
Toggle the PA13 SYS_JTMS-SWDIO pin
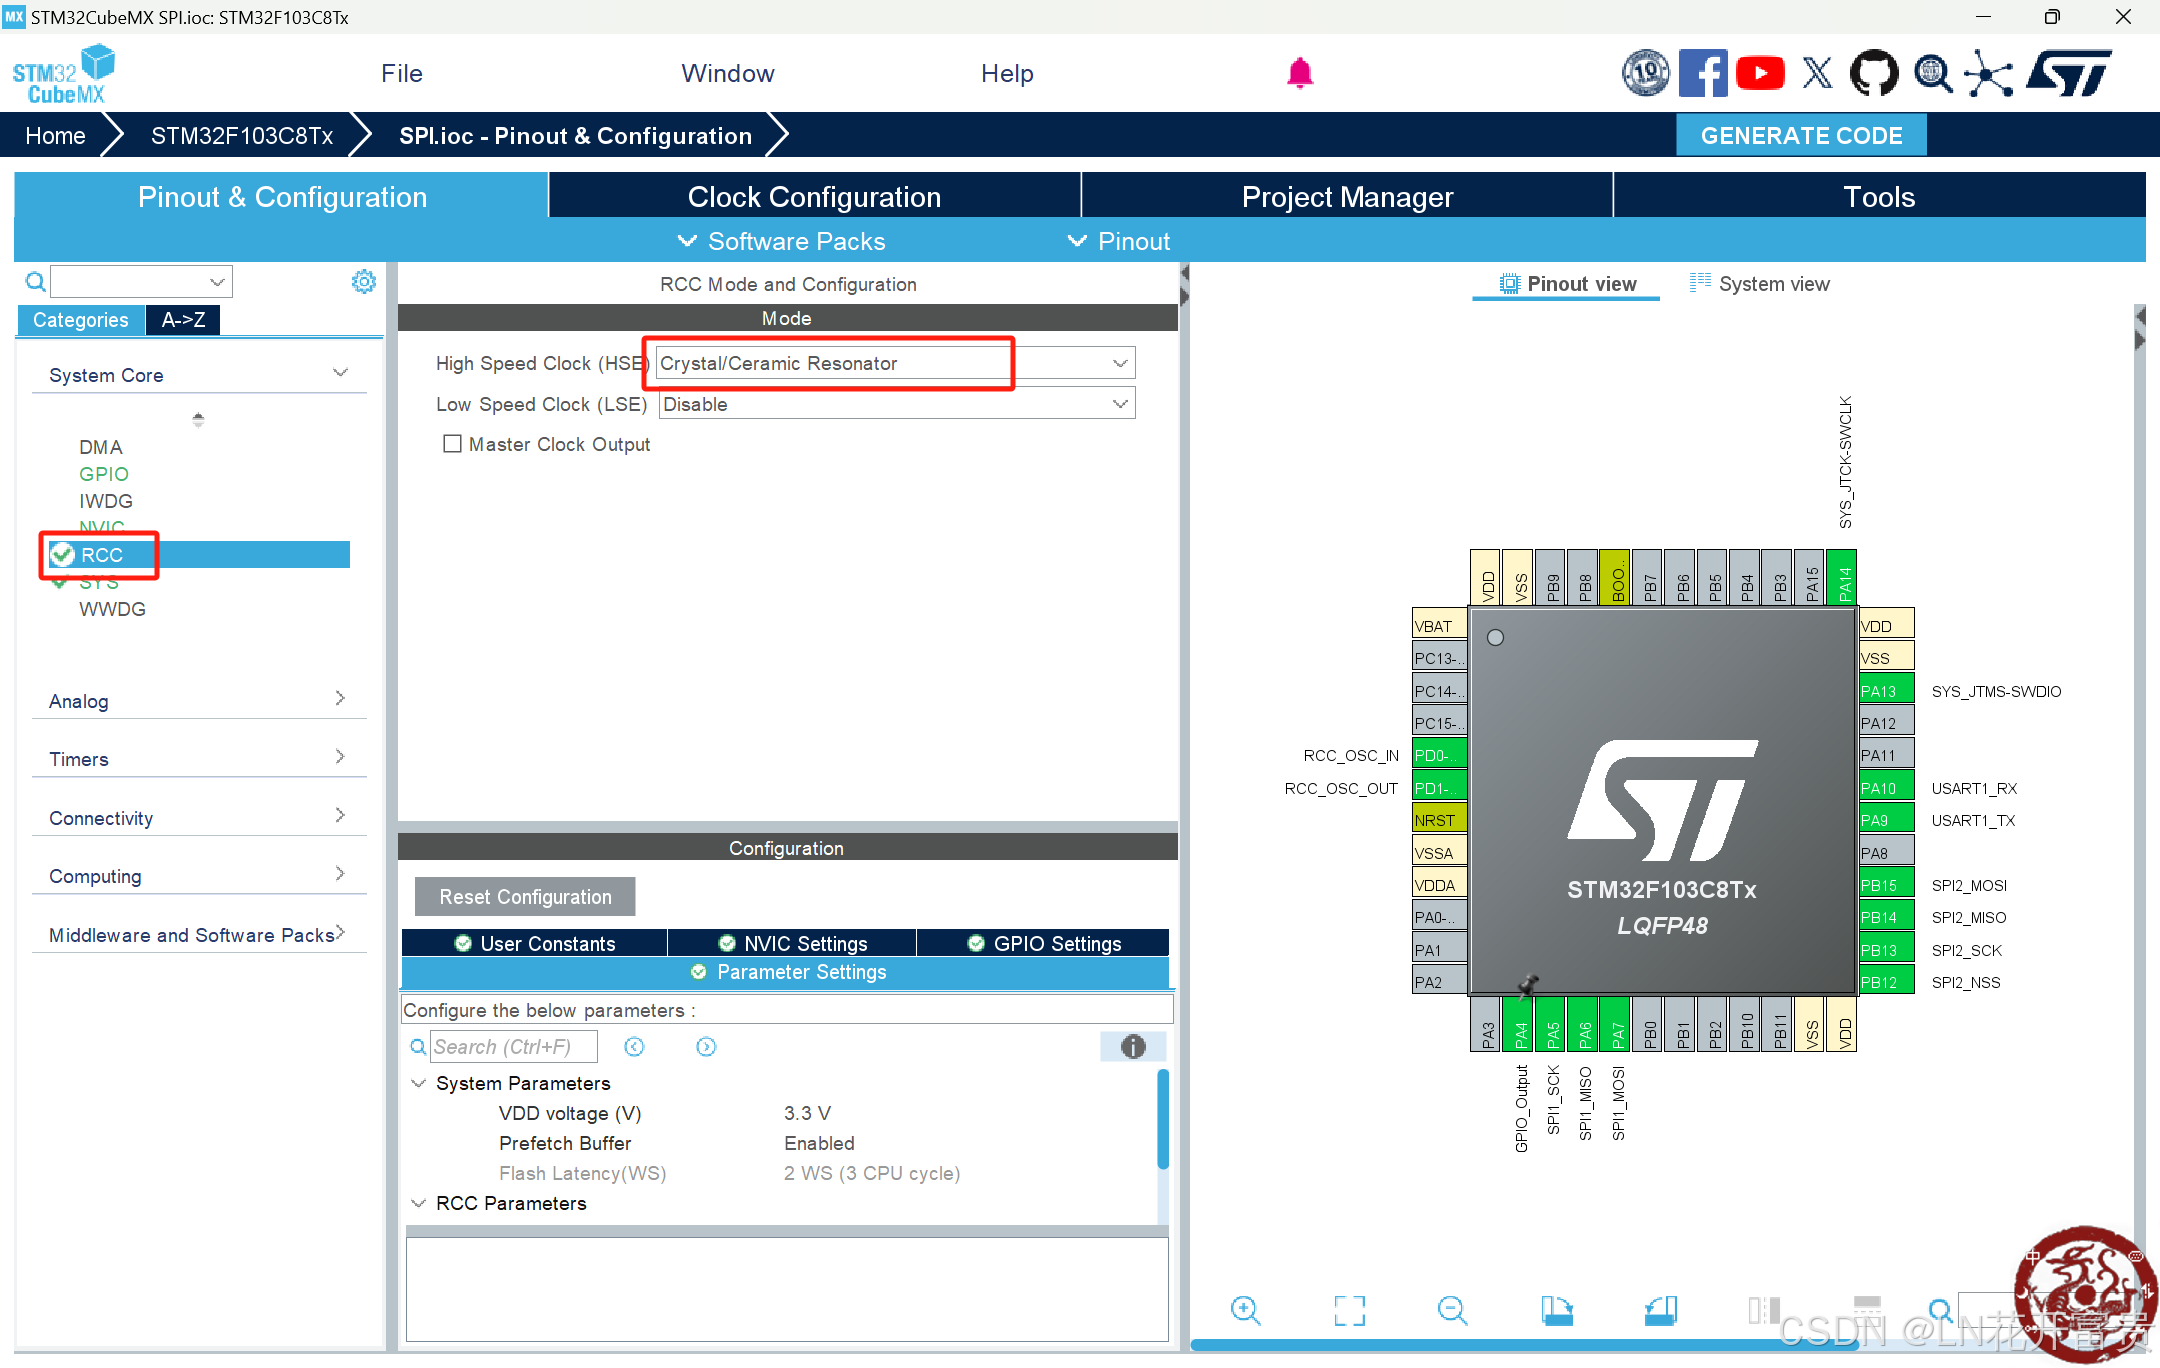[1885, 691]
